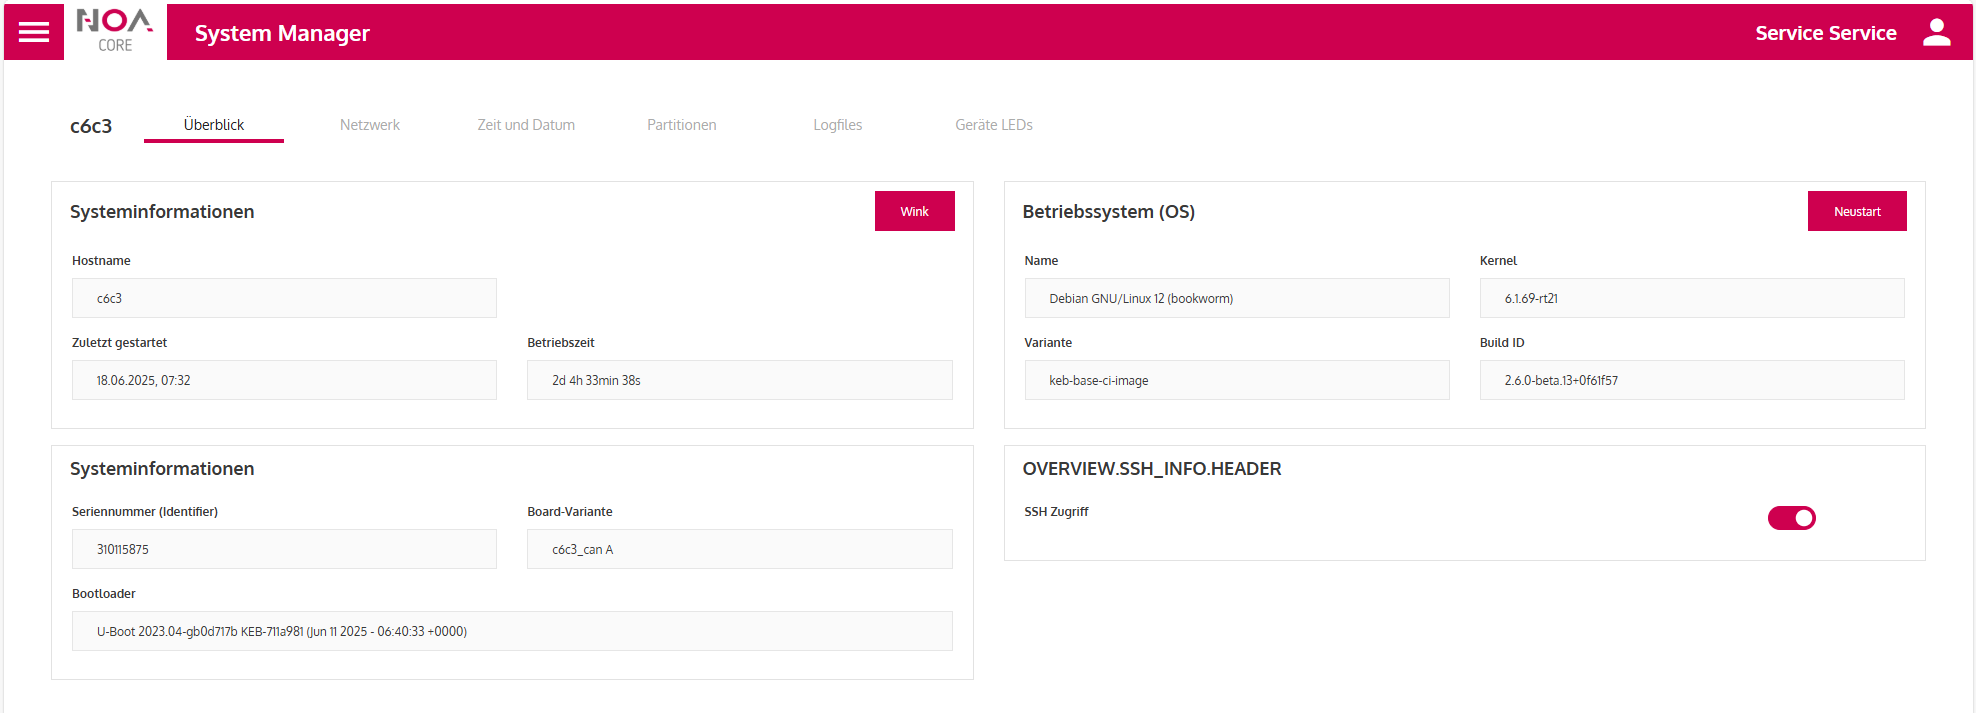Click the Board-Variante label
Viewport: 1976px width, 713px height.
[x=570, y=511]
